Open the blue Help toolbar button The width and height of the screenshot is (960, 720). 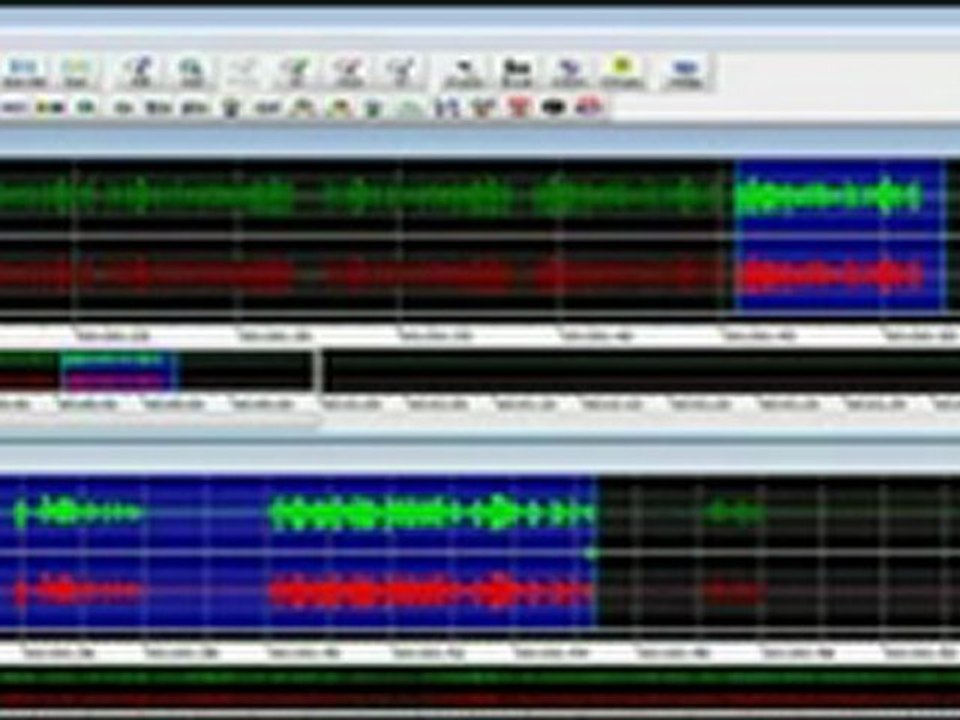(686, 73)
